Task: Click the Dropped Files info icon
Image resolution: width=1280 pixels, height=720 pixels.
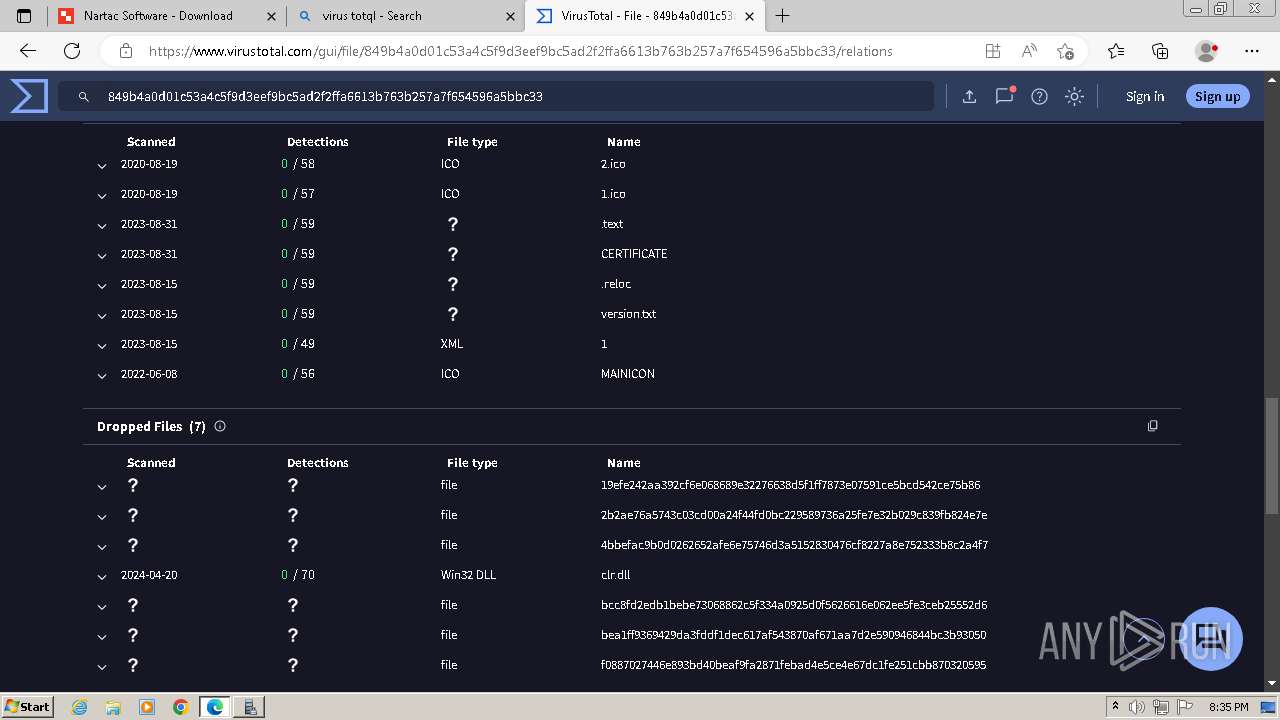Action: (220, 426)
